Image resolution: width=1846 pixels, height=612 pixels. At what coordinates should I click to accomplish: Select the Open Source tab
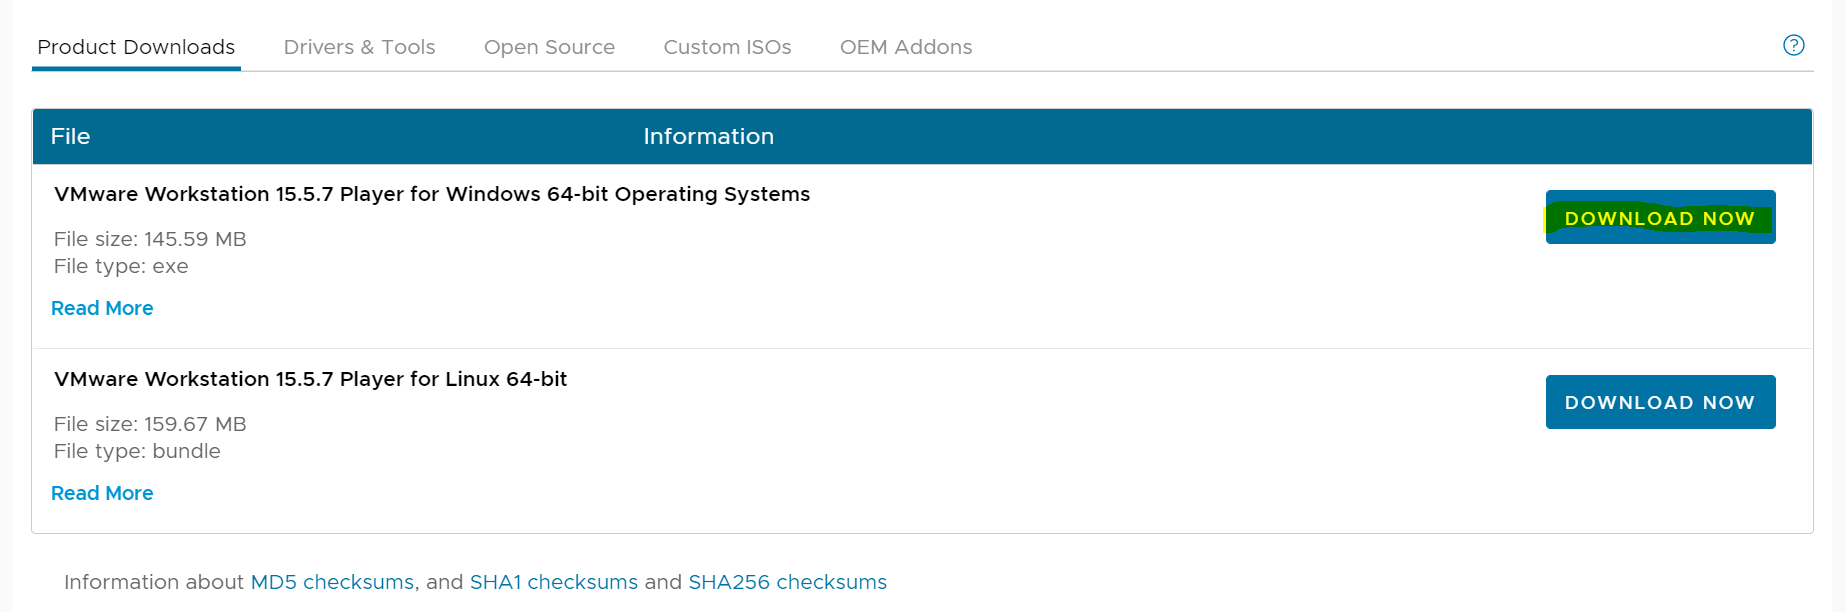click(x=549, y=47)
